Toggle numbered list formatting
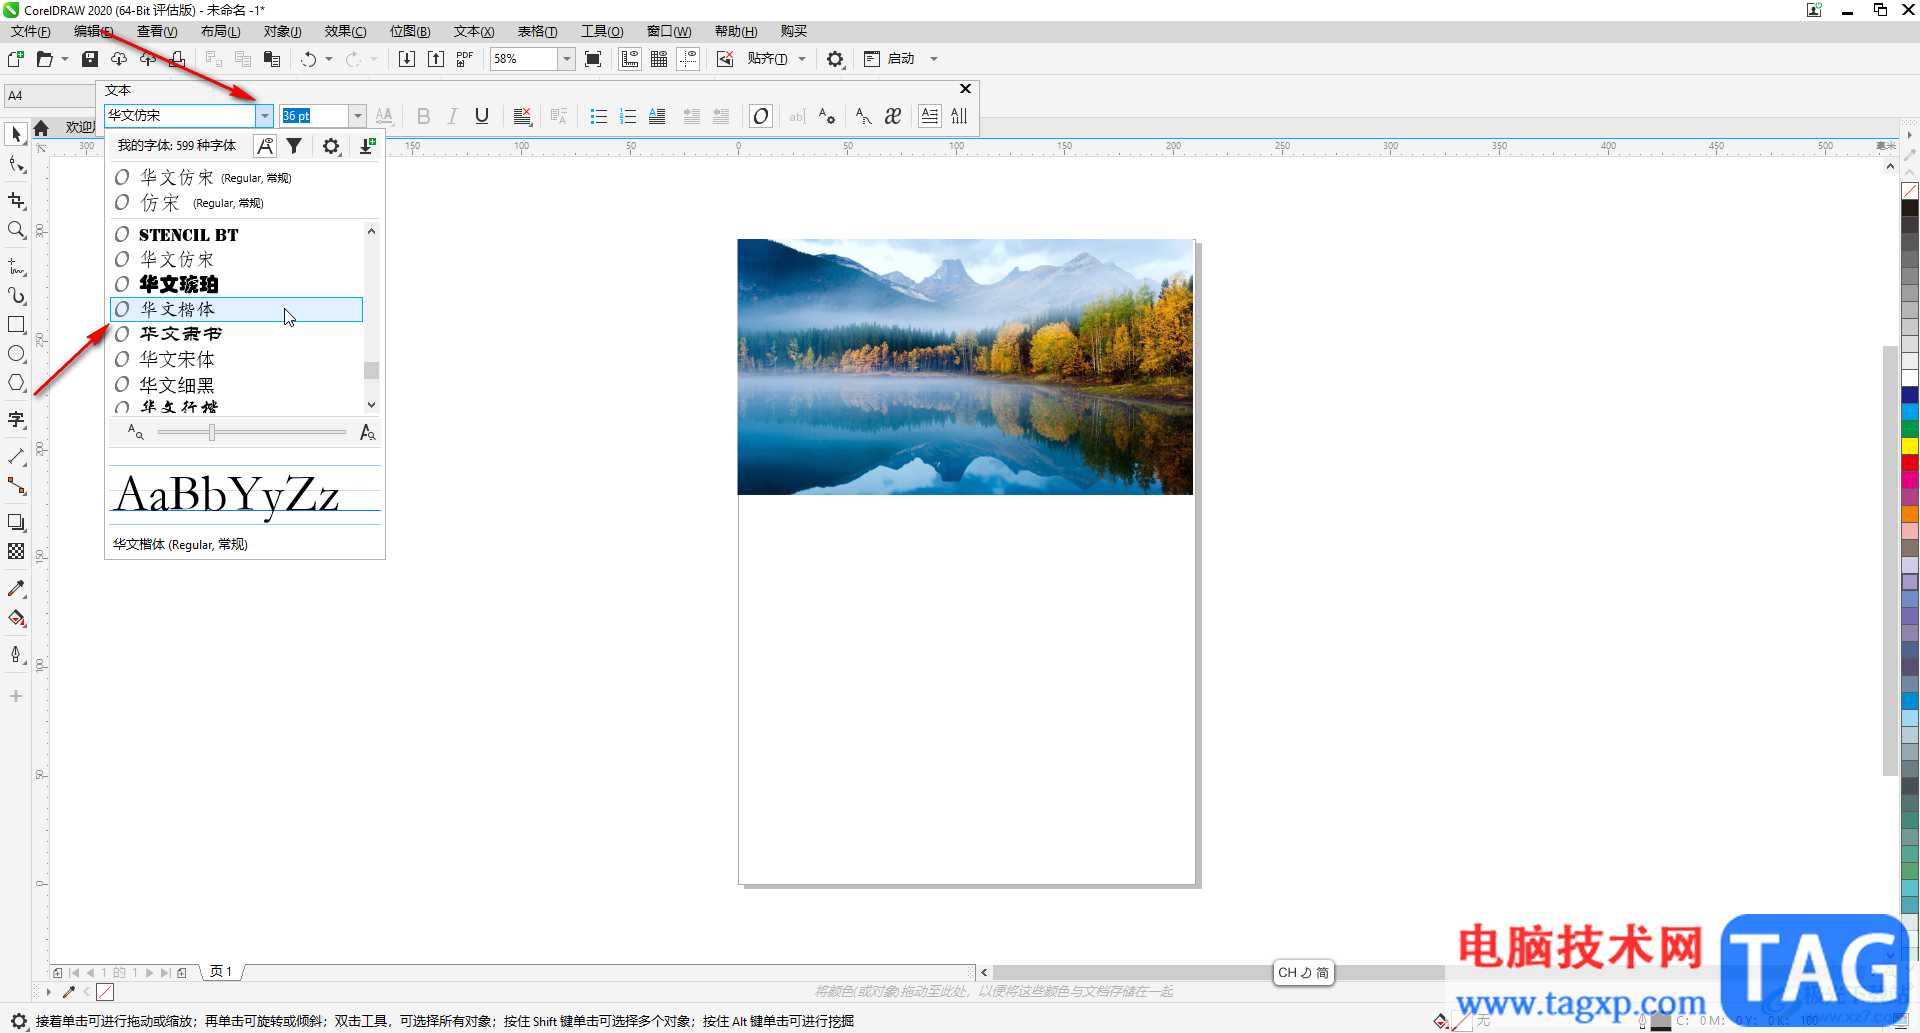Image resolution: width=1920 pixels, height=1033 pixels. 628,116
